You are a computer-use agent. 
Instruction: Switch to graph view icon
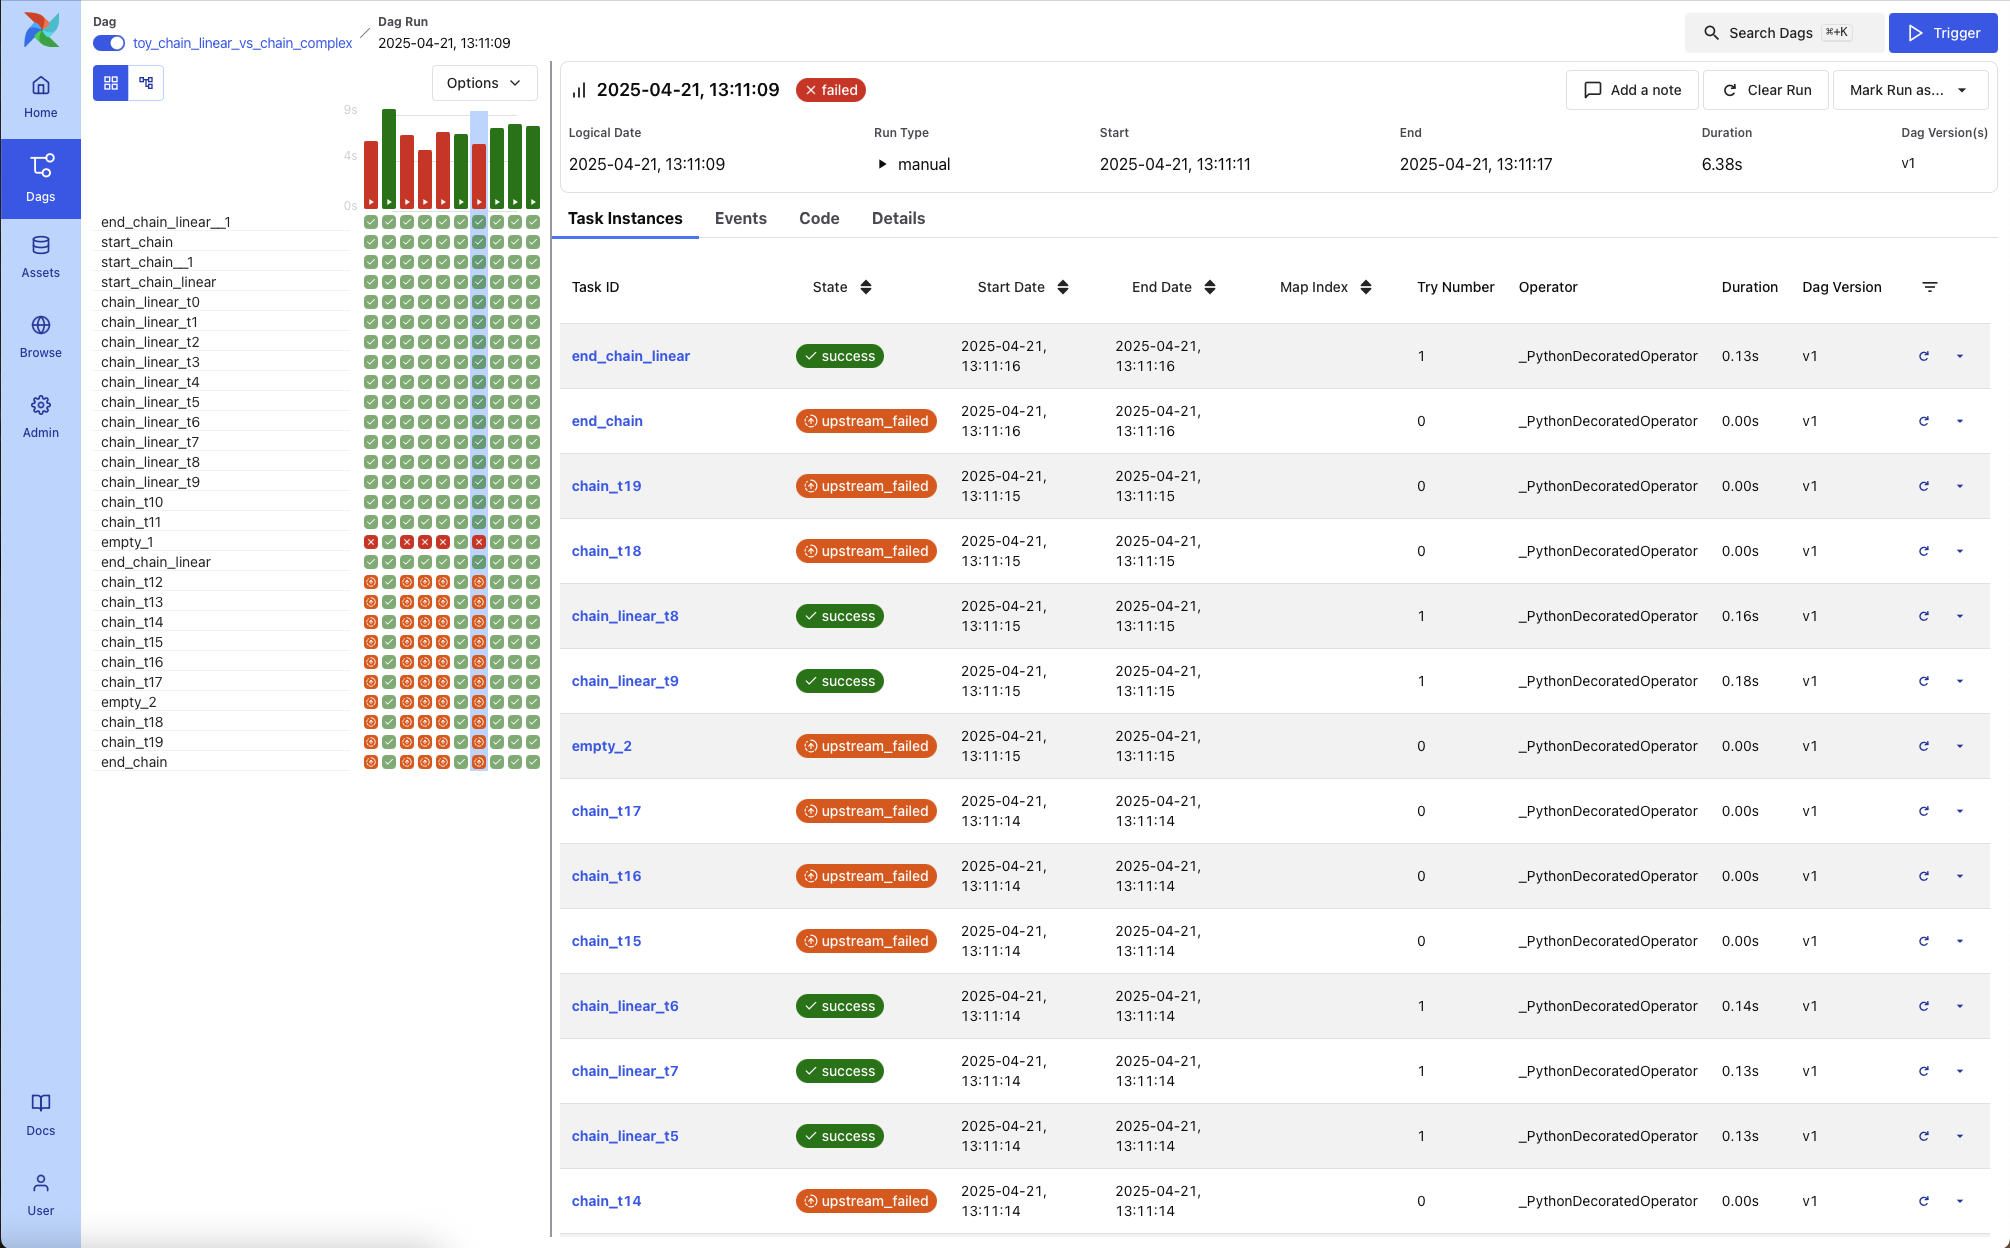point(146,83)
